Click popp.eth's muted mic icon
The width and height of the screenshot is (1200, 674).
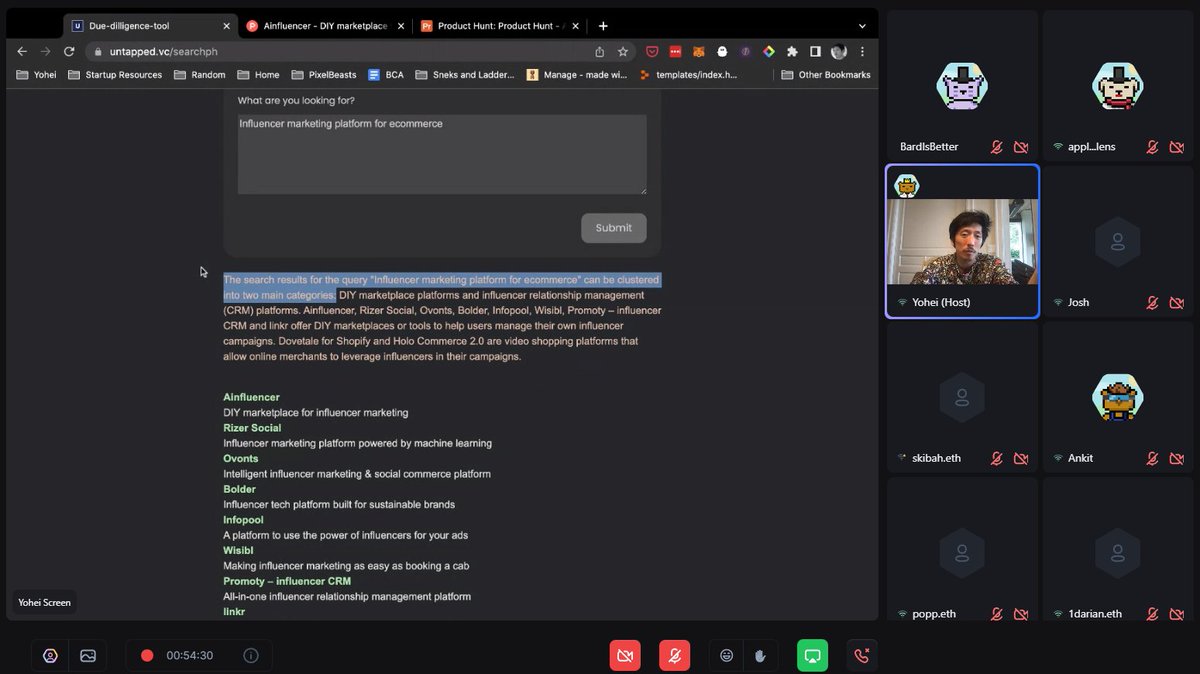pos(997,614)
